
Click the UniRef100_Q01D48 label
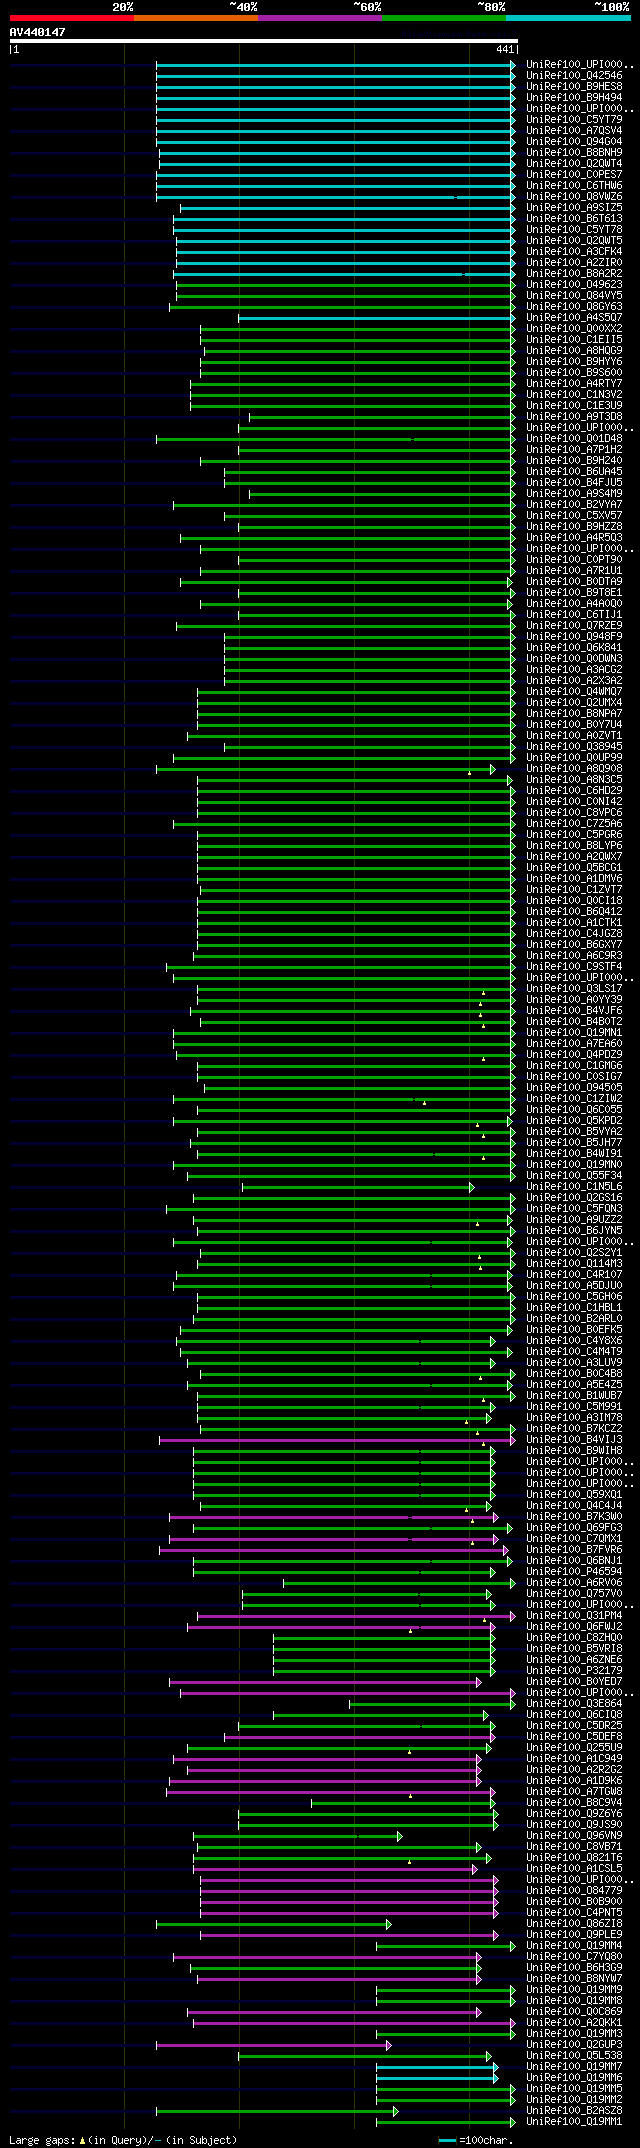574,438
